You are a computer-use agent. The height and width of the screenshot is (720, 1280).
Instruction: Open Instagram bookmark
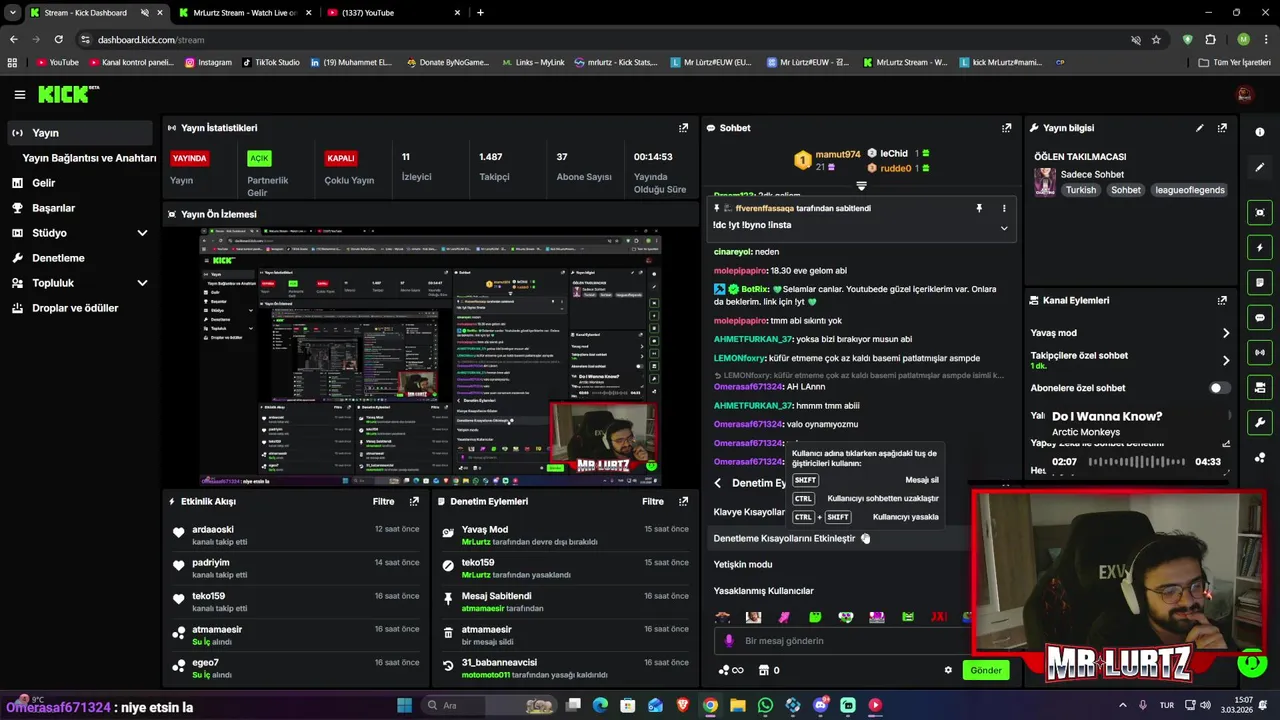click(x=208, y=62)
